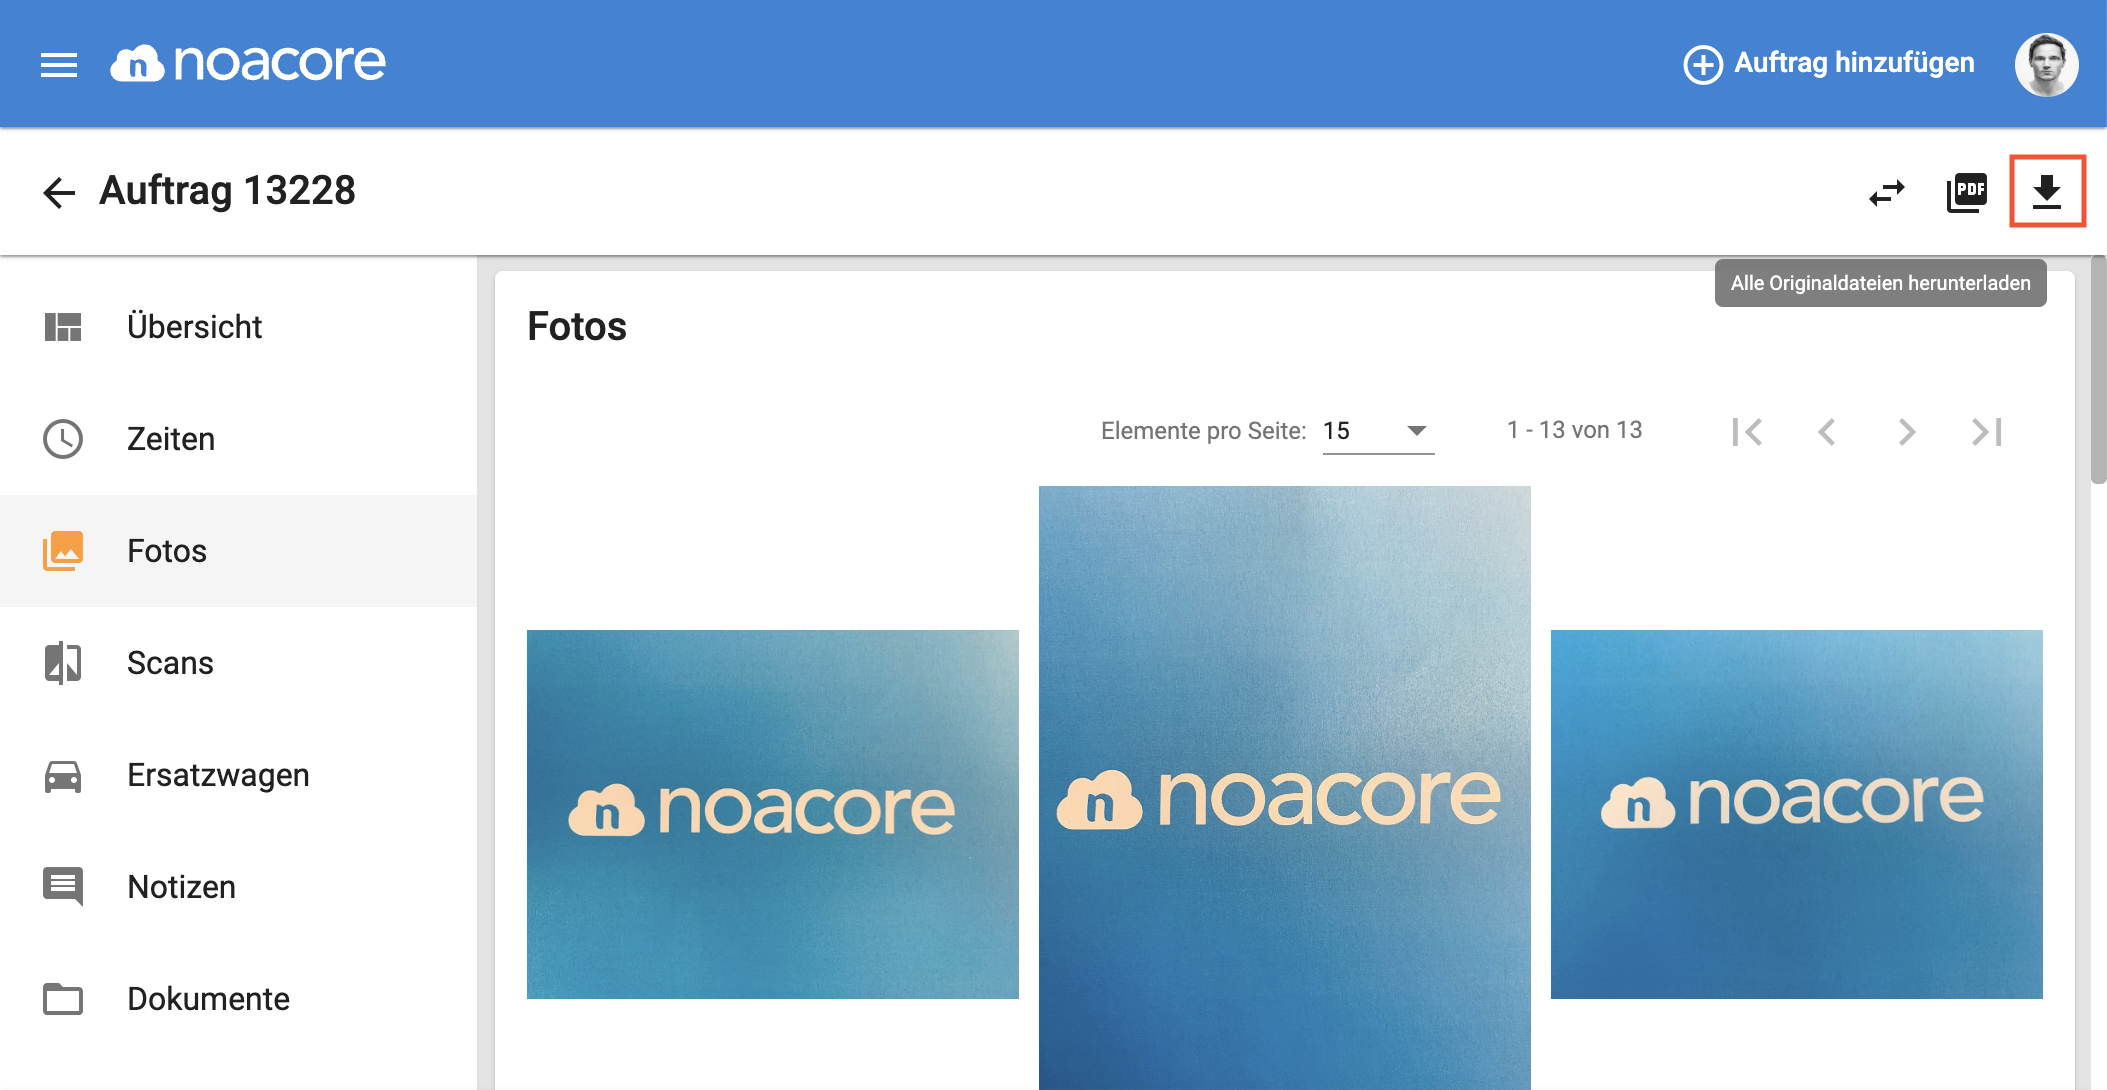Click the plus icon for adding an order
The width and height of the screenshot is (2107, 1090).
point(1703,65)
